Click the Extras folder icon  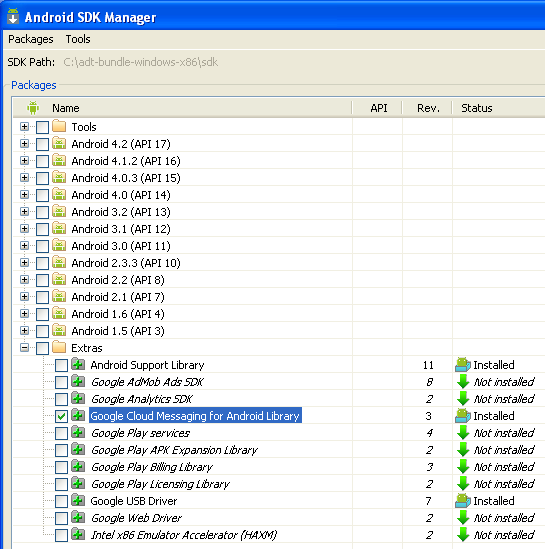(59, 347)
